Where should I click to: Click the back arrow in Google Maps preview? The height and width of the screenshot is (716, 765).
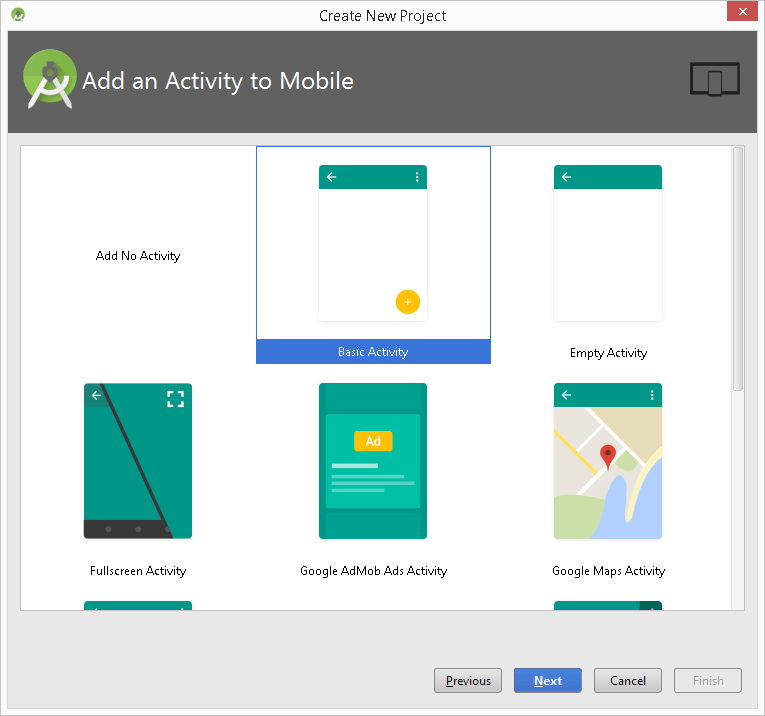[x=566, y=395]
